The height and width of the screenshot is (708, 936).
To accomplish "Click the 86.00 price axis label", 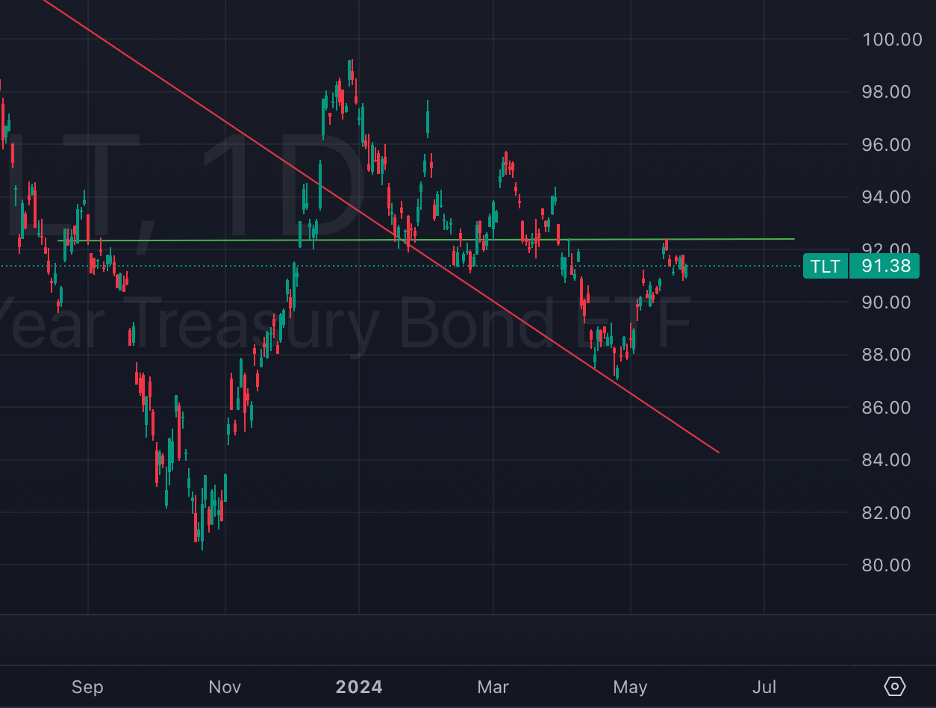I will point(886,407).
